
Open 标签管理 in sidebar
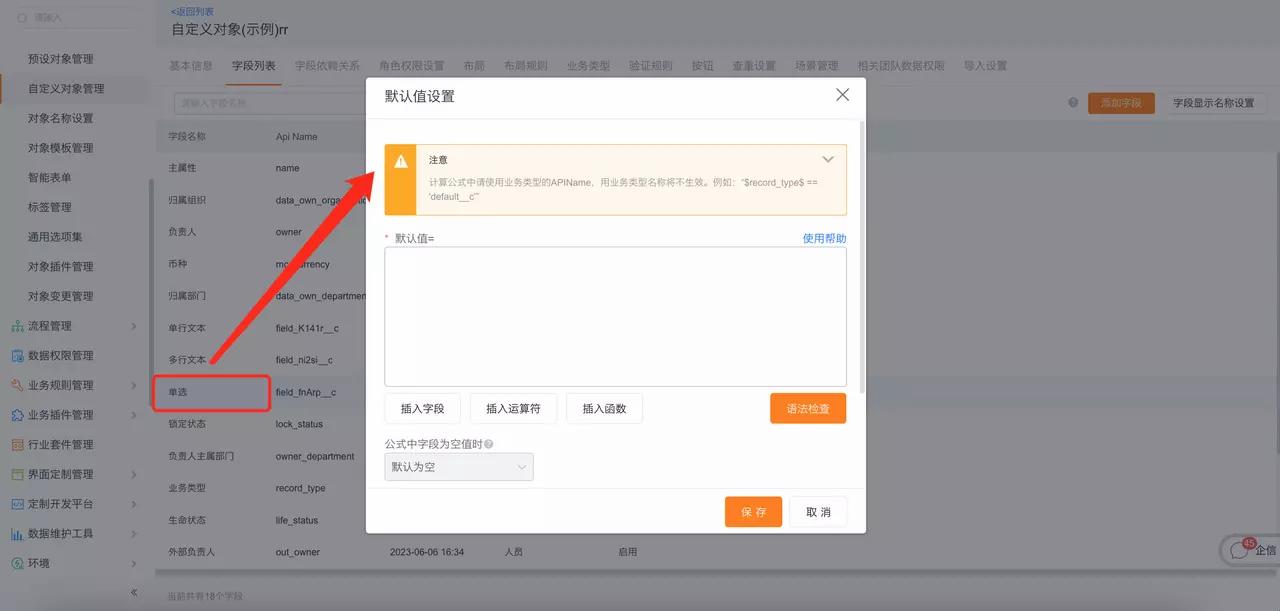tap(49, 207)
